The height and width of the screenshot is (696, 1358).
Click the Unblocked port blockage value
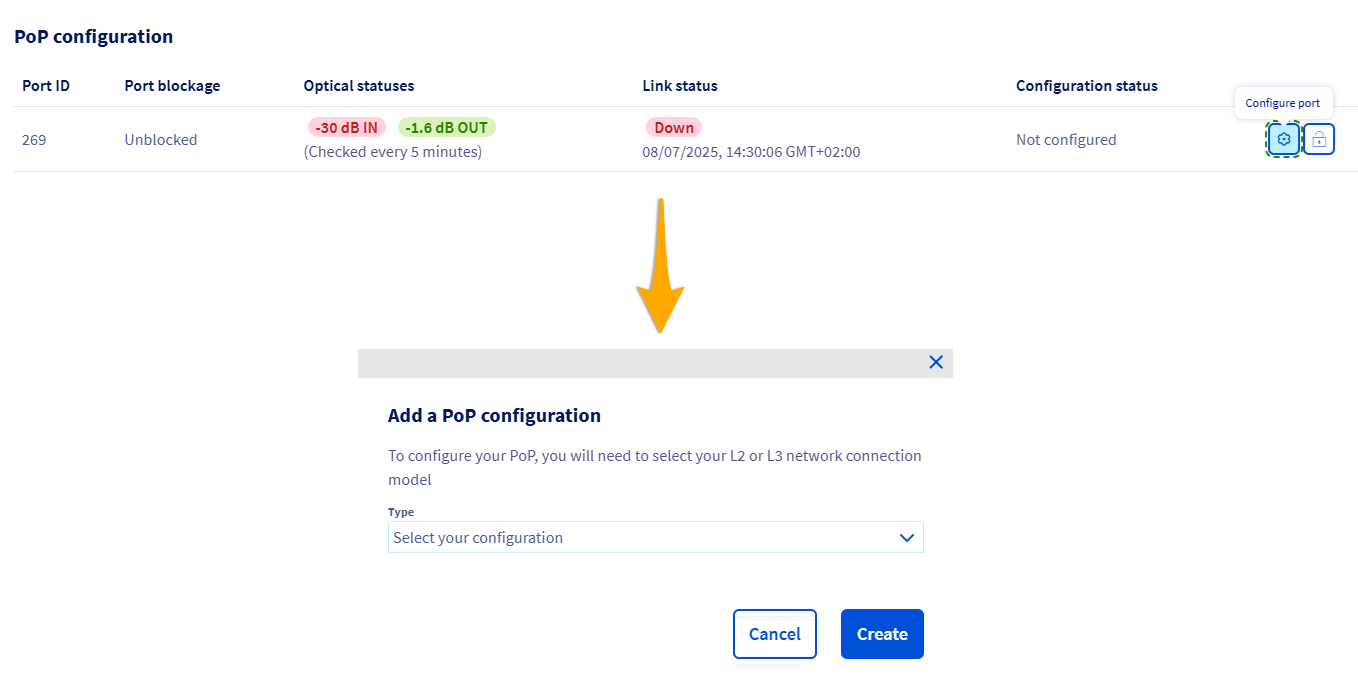161,140
